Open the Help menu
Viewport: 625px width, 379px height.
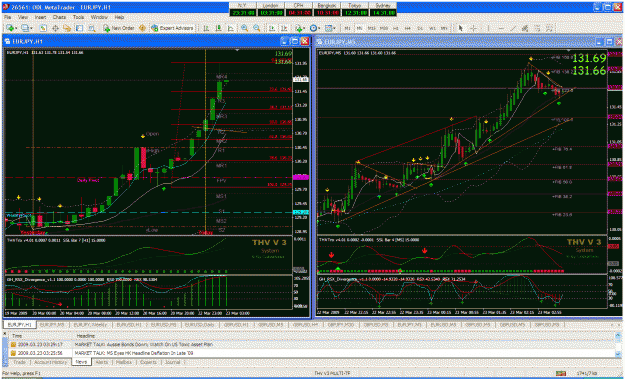point(119,18)
